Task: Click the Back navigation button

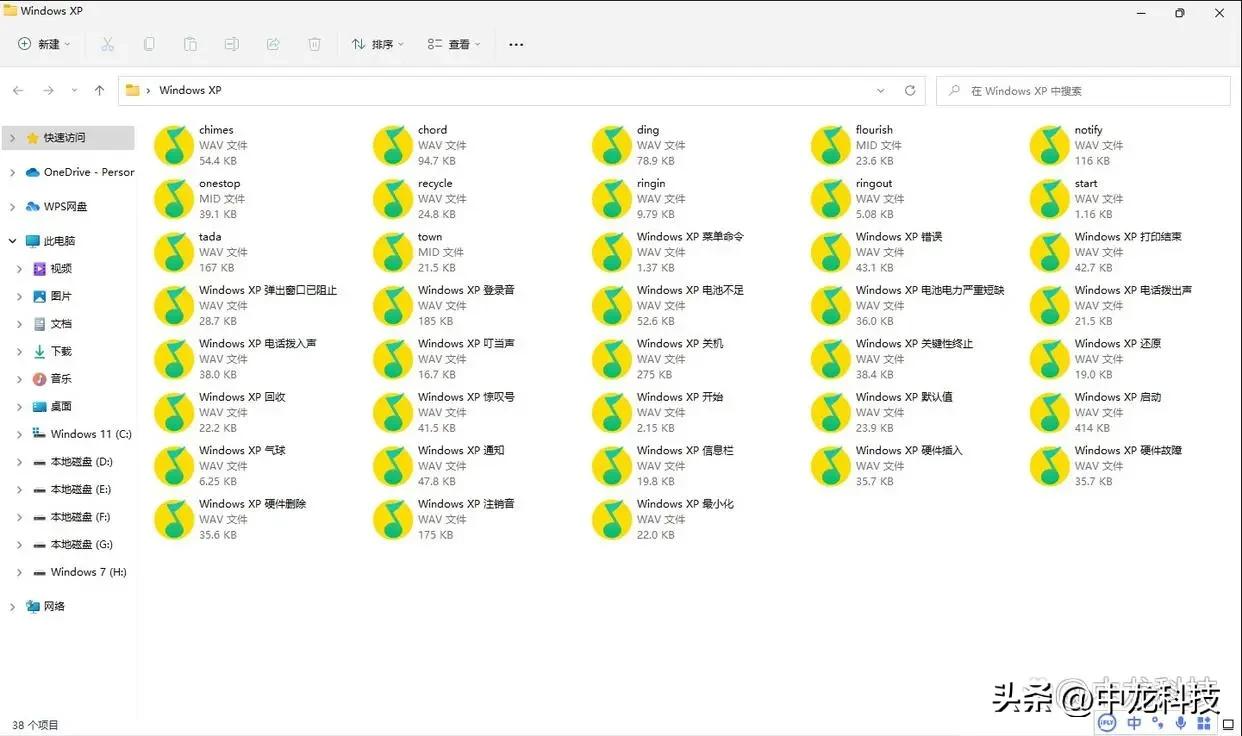Action: (x=17, y=90)
